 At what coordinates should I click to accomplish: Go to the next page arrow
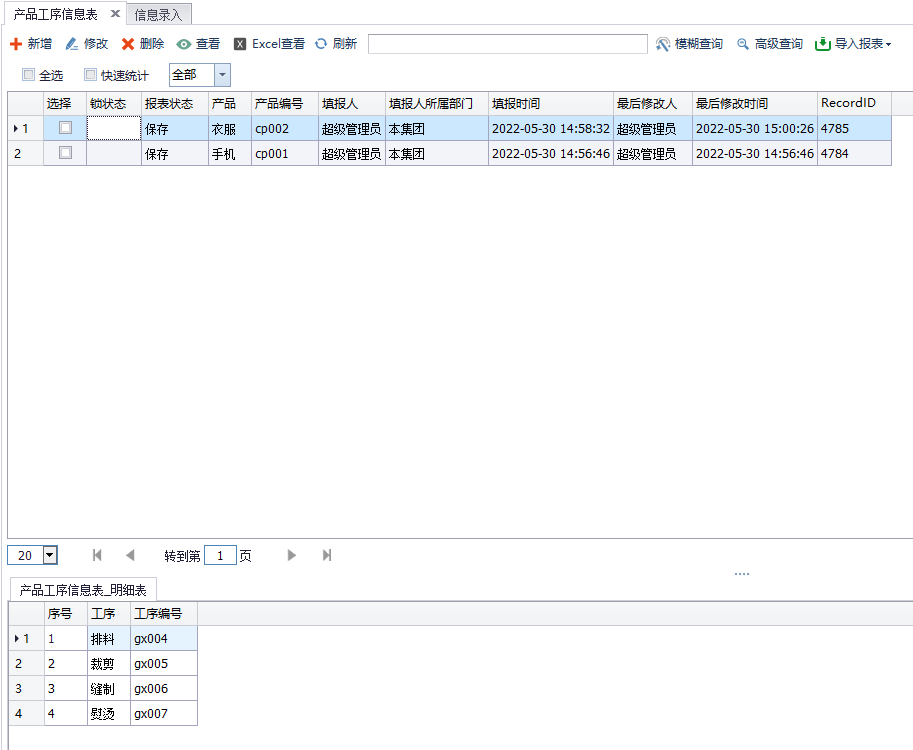point(292,555)
